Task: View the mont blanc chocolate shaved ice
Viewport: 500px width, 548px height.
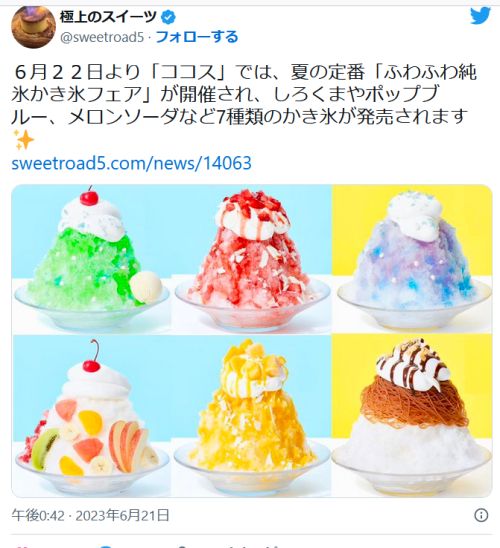Action: (x=413, y=415)
